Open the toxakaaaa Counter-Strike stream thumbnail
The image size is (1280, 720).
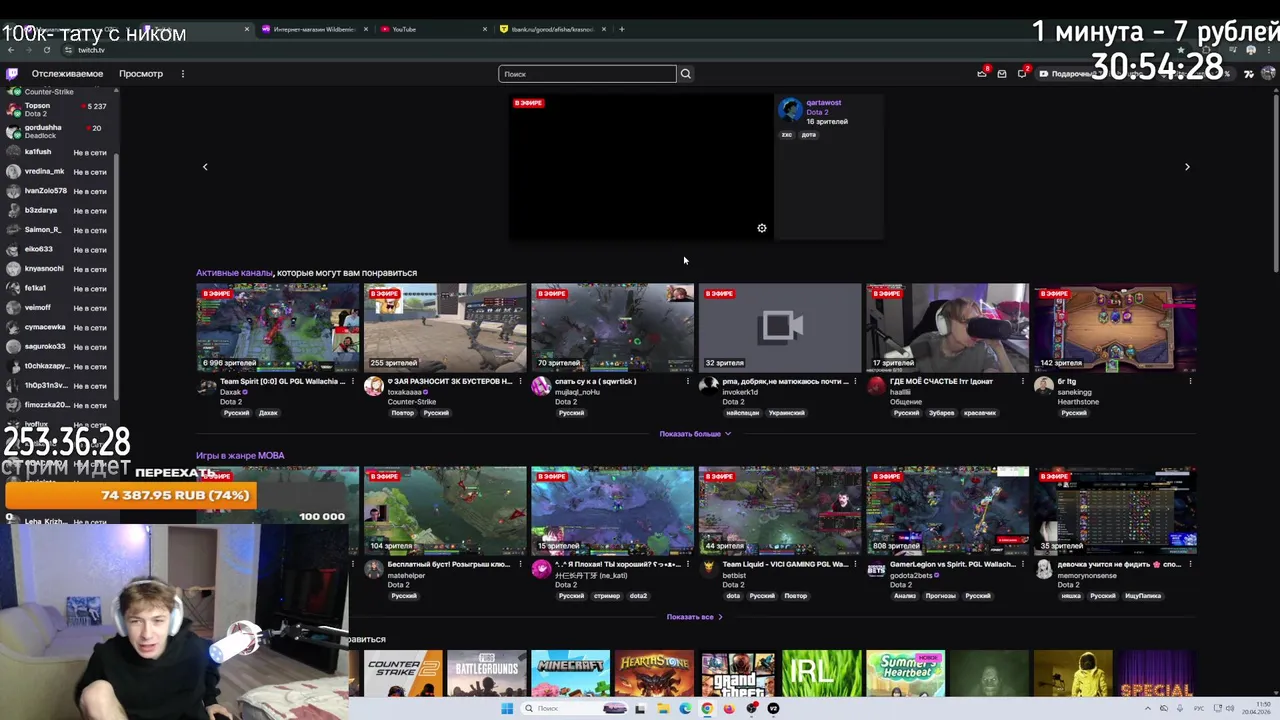click(x=445, y=327)
